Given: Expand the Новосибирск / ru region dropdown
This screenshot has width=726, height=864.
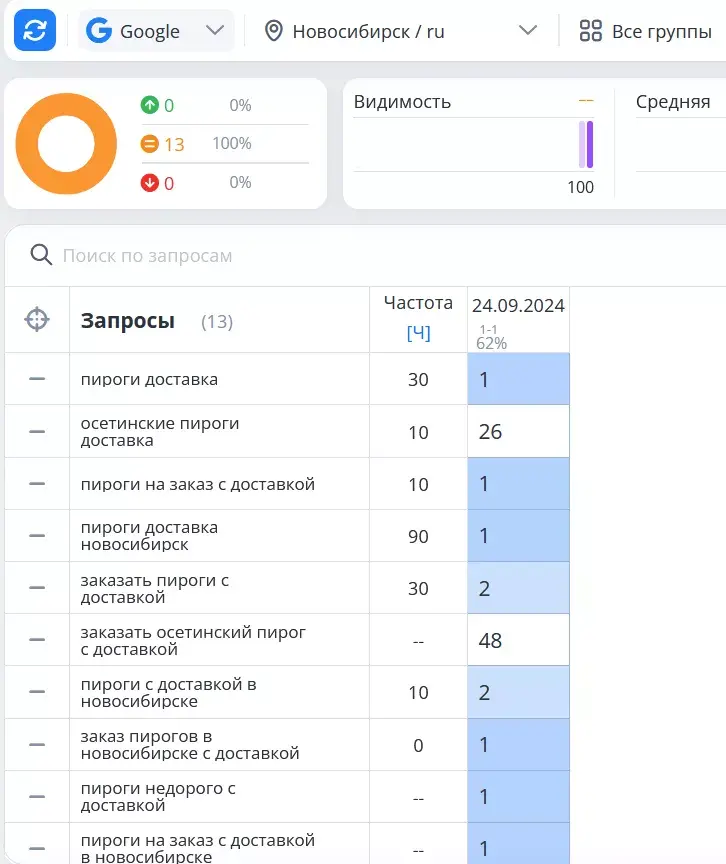Looking at the screenshot, I should pyautogui.click(x=400, y=31).
